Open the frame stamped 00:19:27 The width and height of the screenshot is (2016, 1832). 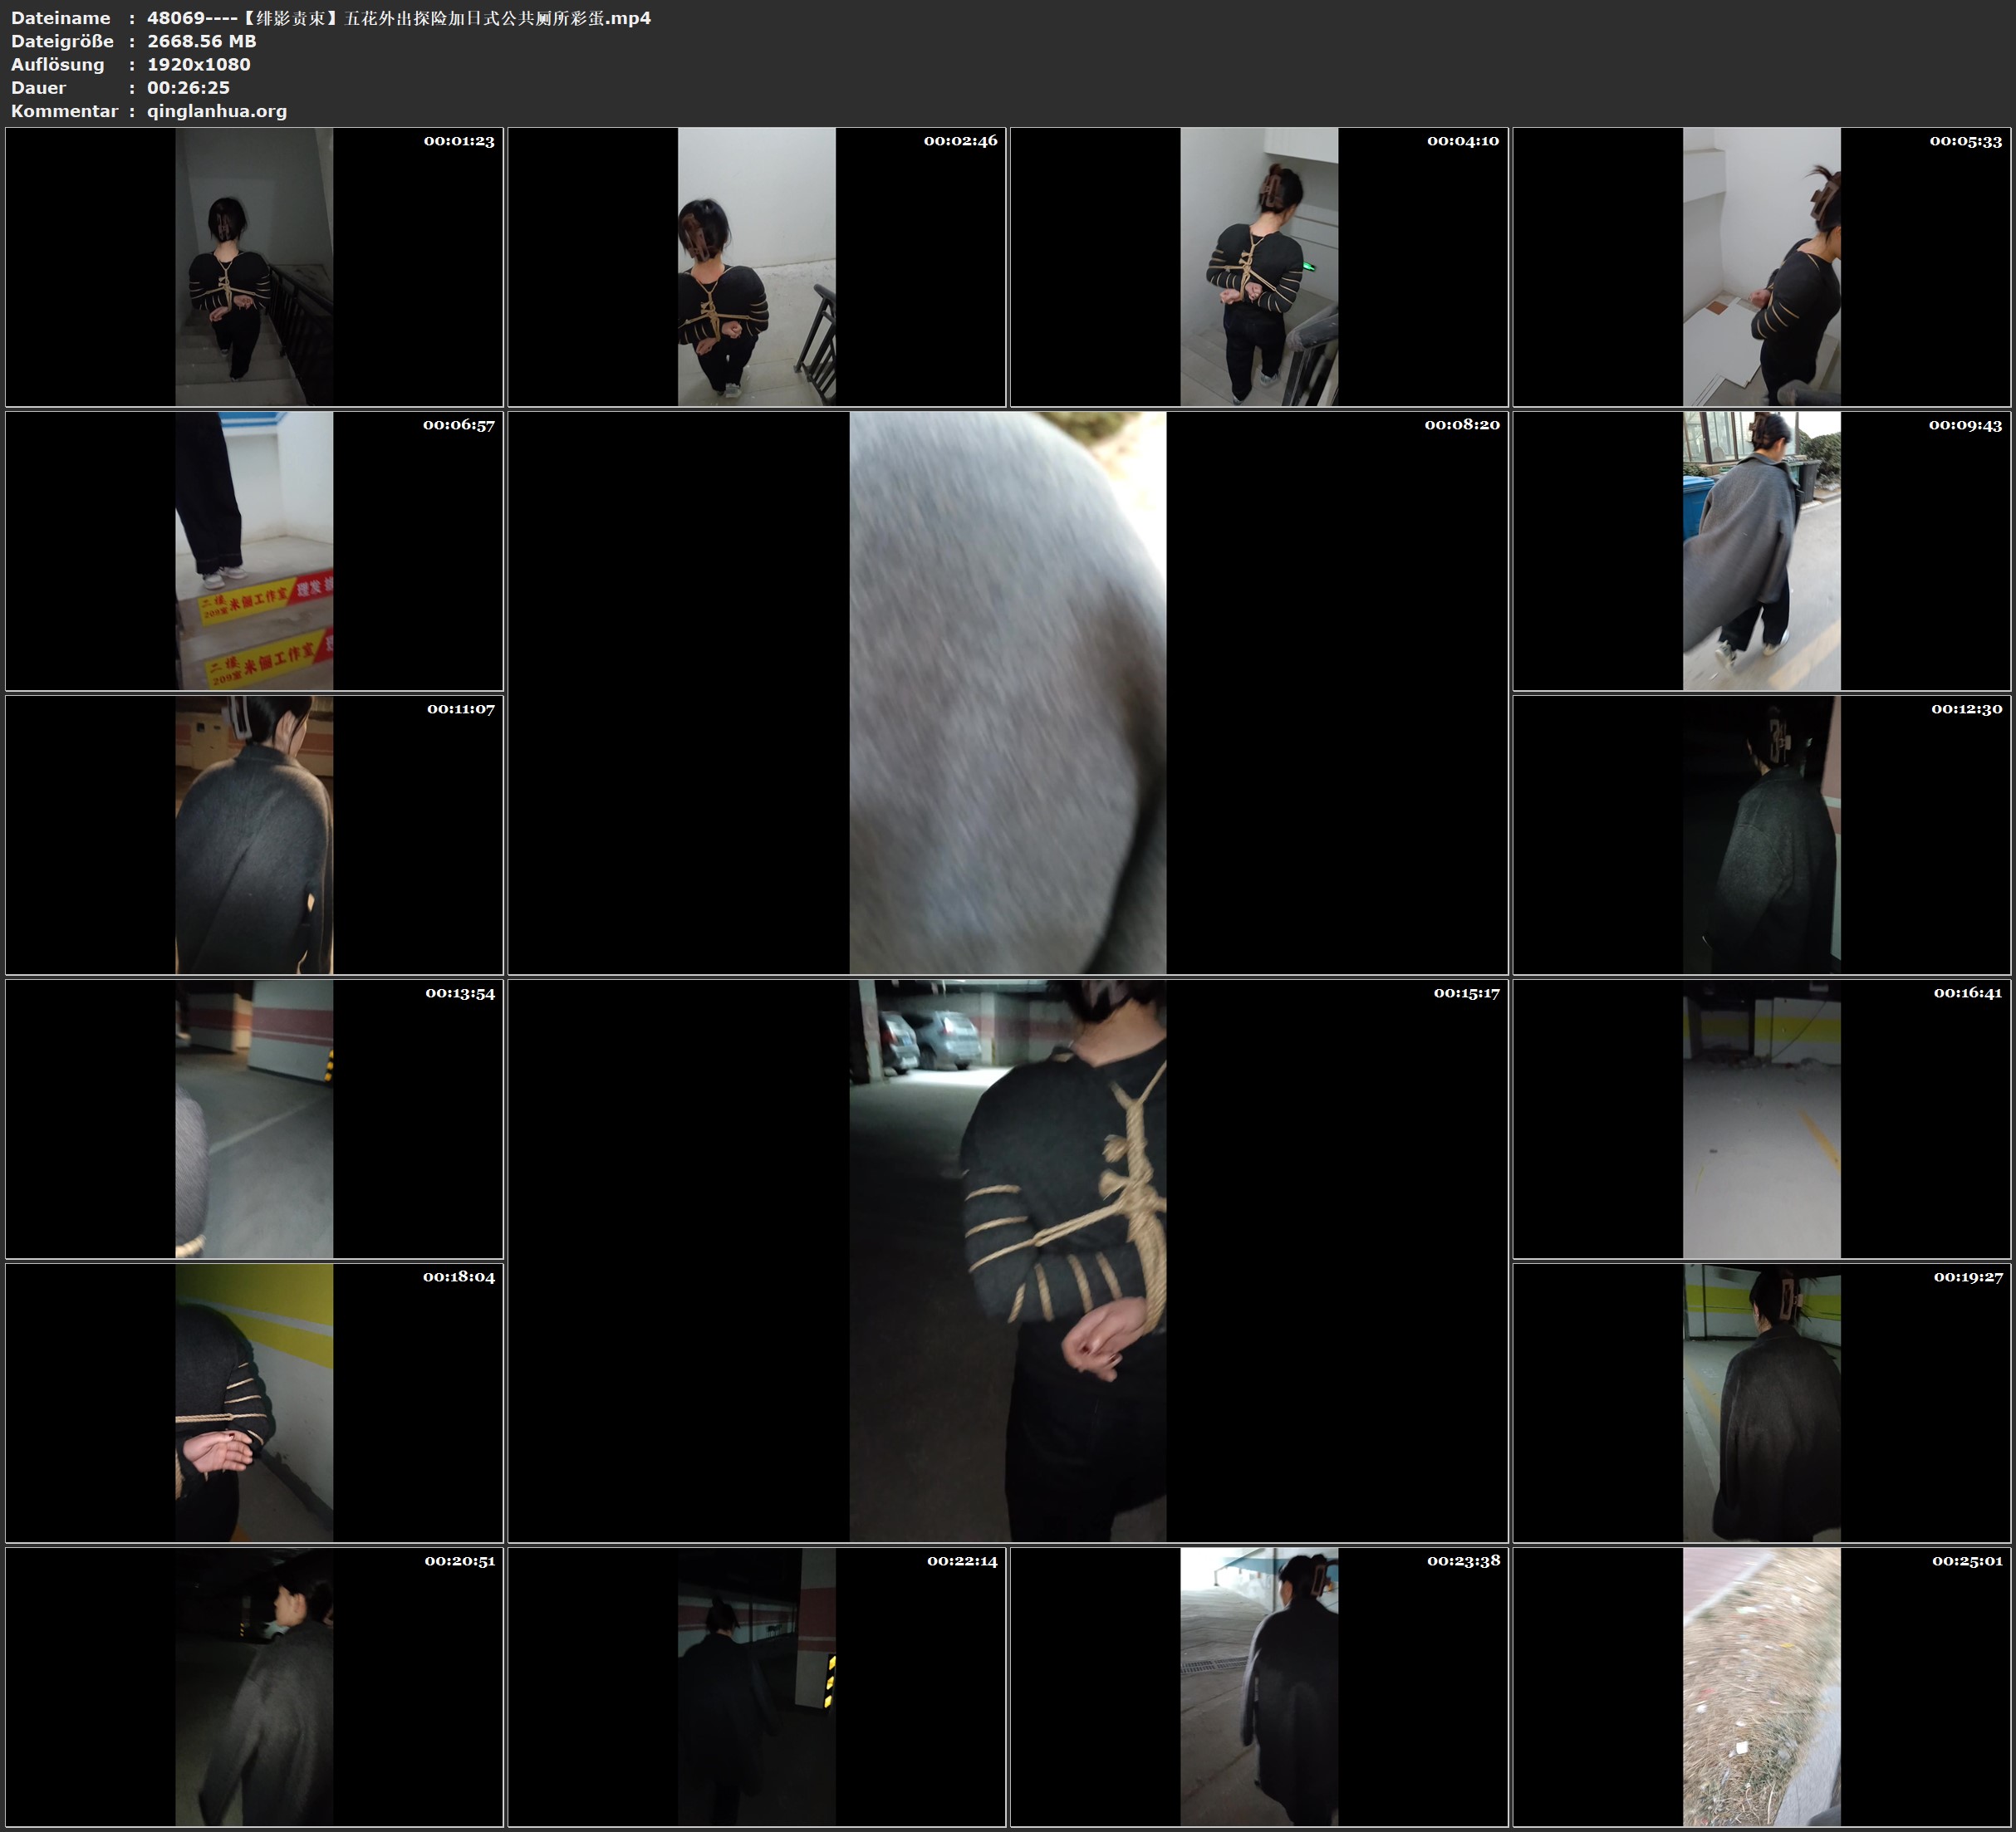tap(1761, 1402)
